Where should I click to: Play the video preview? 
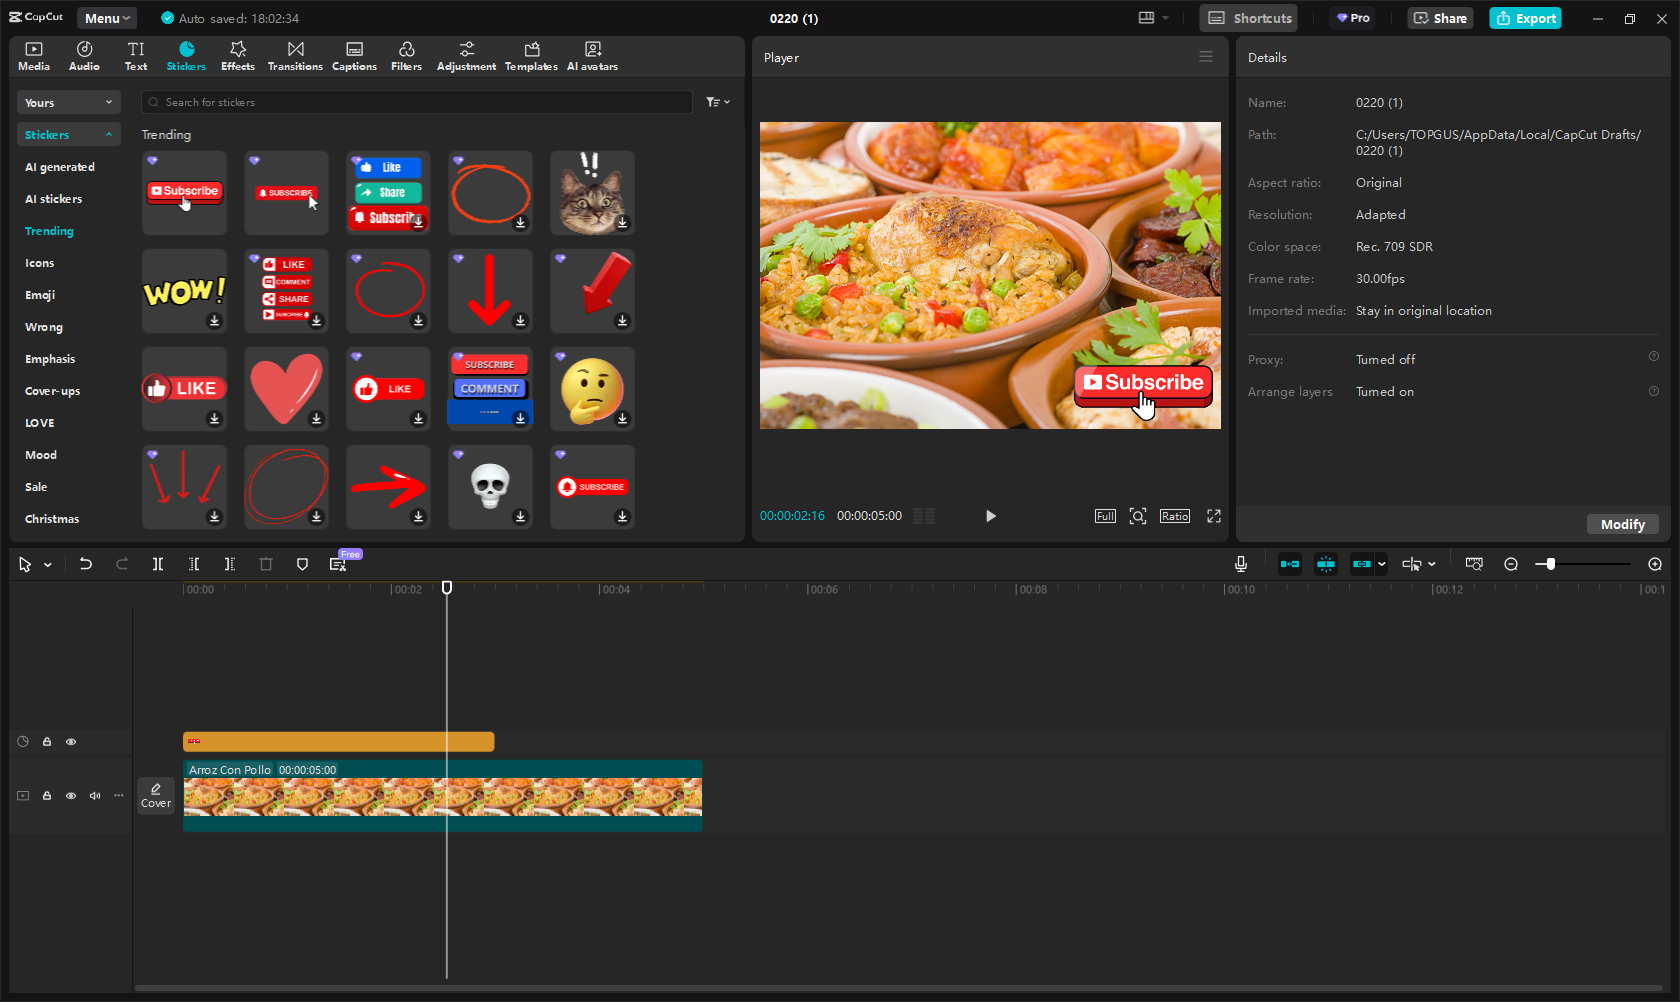coord(990,516)
